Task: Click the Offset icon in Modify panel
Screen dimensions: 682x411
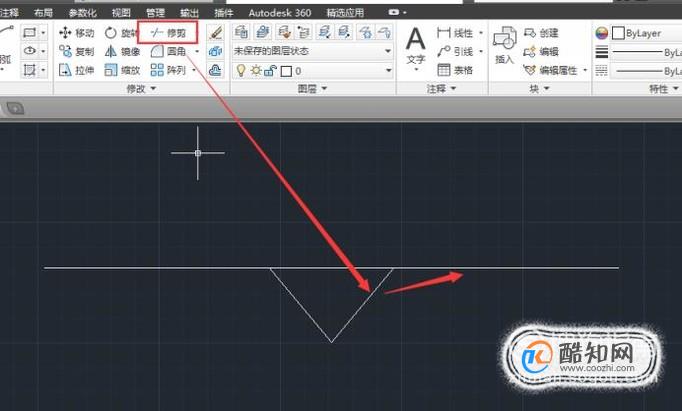Action: (x=215, y=70)
